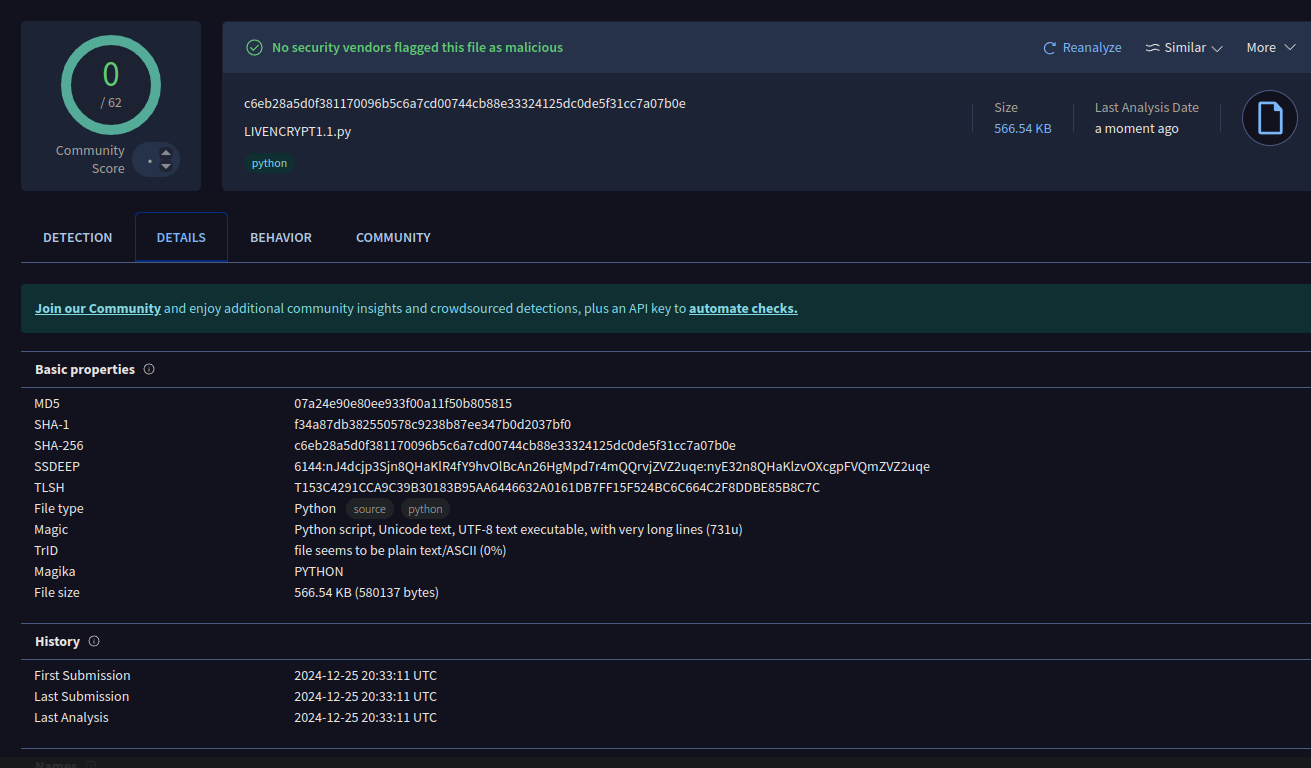Click the SSDEEP hash value
This screenshot has width=1311, height=768.
pyautogui.click(x=612, y=466)
